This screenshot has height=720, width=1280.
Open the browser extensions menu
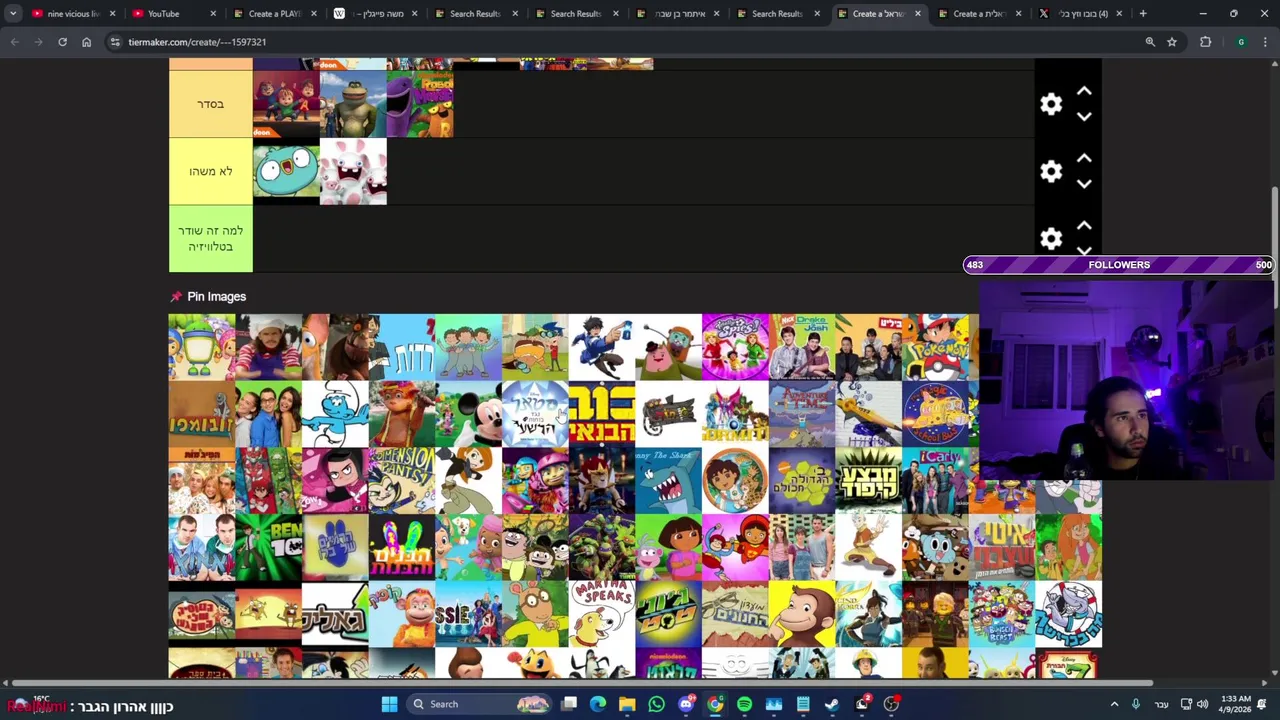click(1205, 42)
